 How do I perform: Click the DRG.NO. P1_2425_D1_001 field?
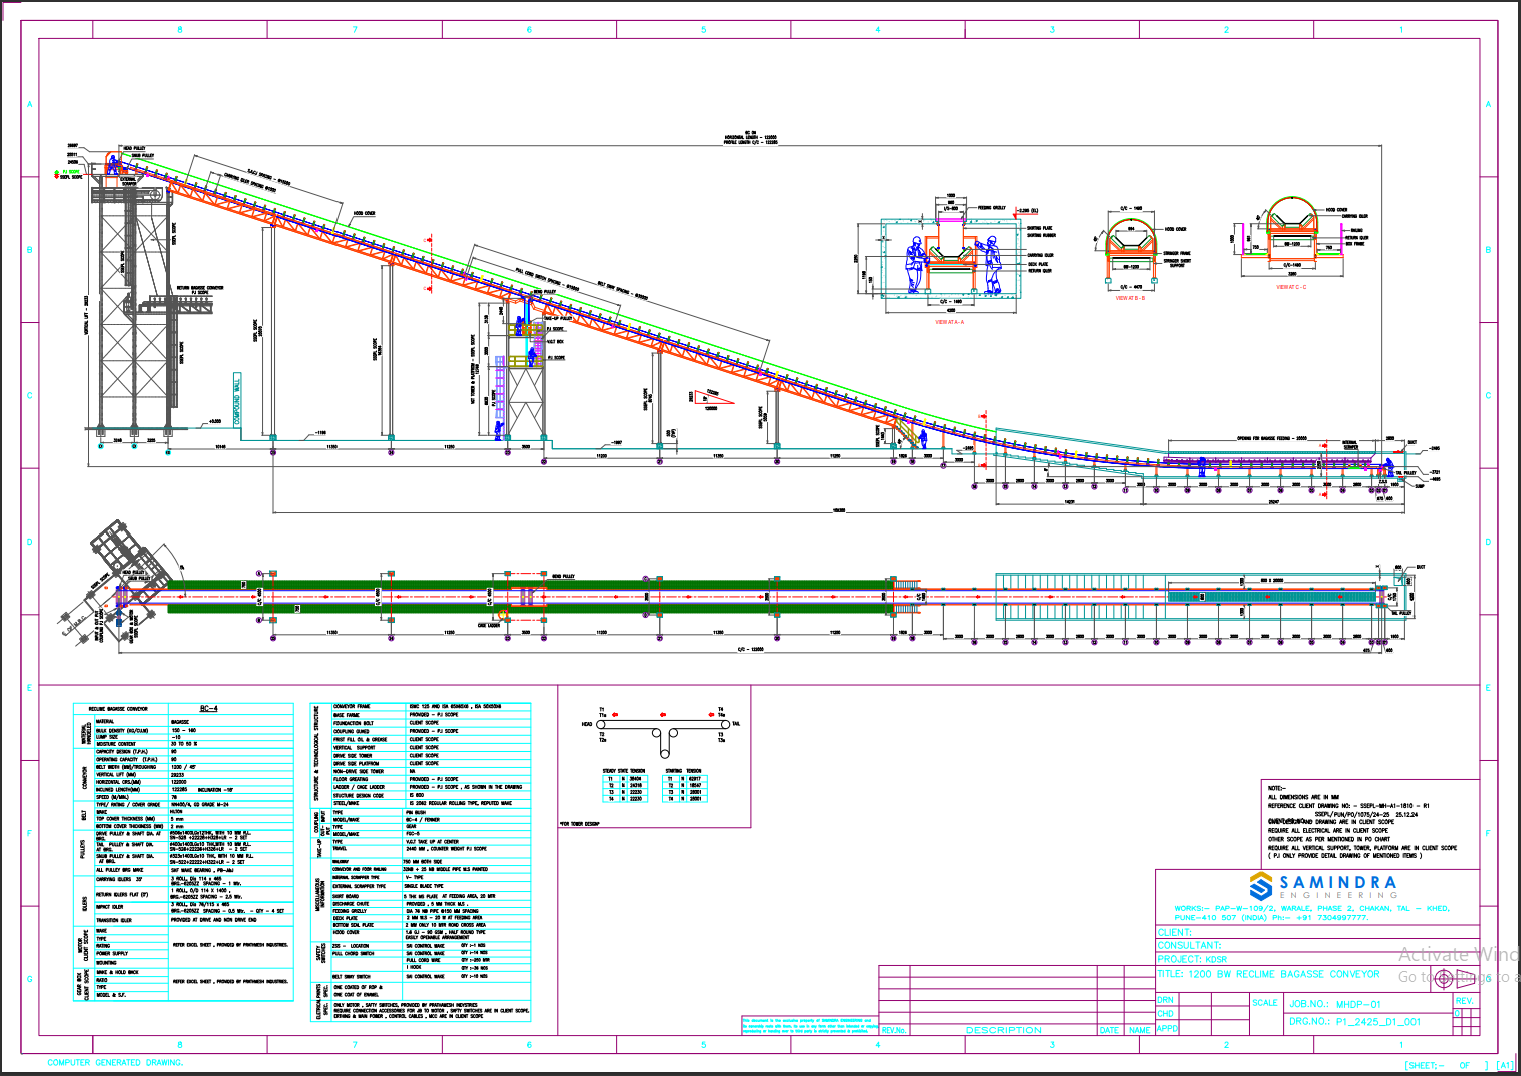pos(1354,1022)
